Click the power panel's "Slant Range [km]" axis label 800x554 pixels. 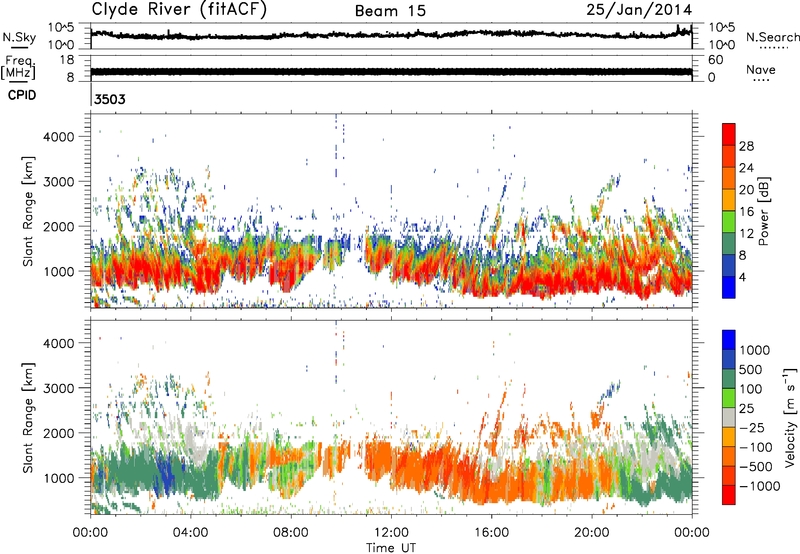click(28, 211)
